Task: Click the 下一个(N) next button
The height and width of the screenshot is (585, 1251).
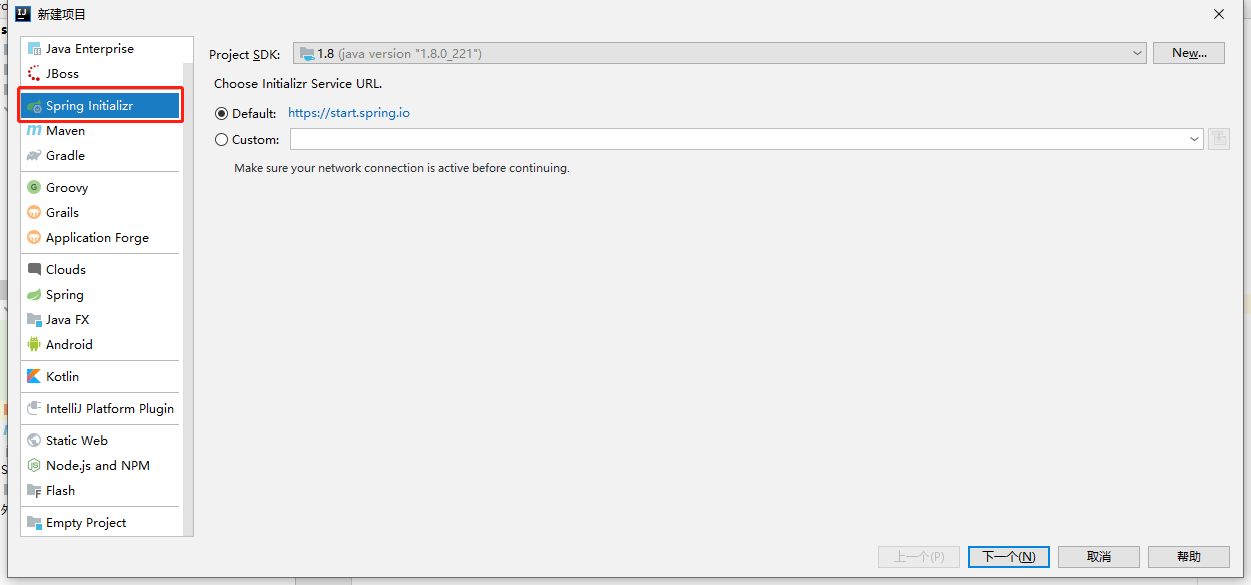Action: (1009, 556)
